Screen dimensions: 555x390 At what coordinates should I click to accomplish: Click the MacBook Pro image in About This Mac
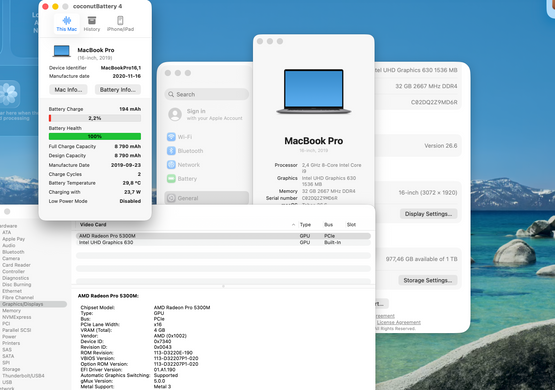click(x=314, y=91)
